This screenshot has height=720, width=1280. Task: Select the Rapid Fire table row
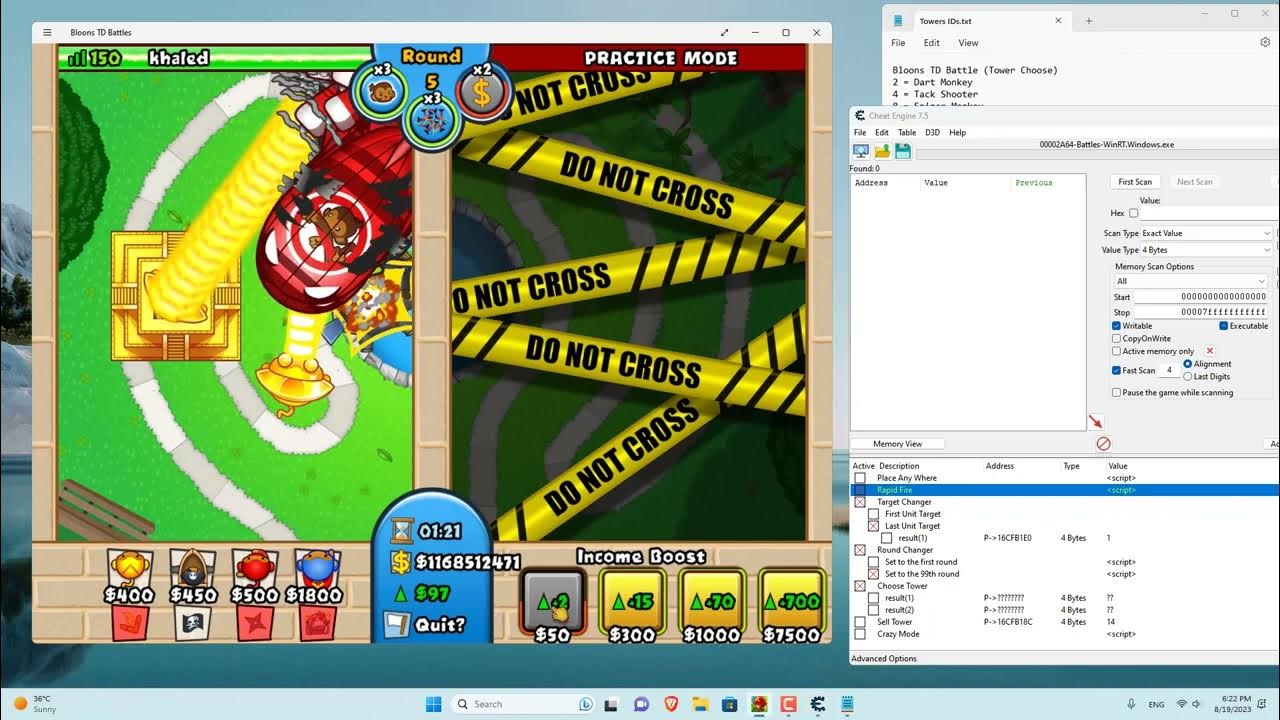[1065, 490]
